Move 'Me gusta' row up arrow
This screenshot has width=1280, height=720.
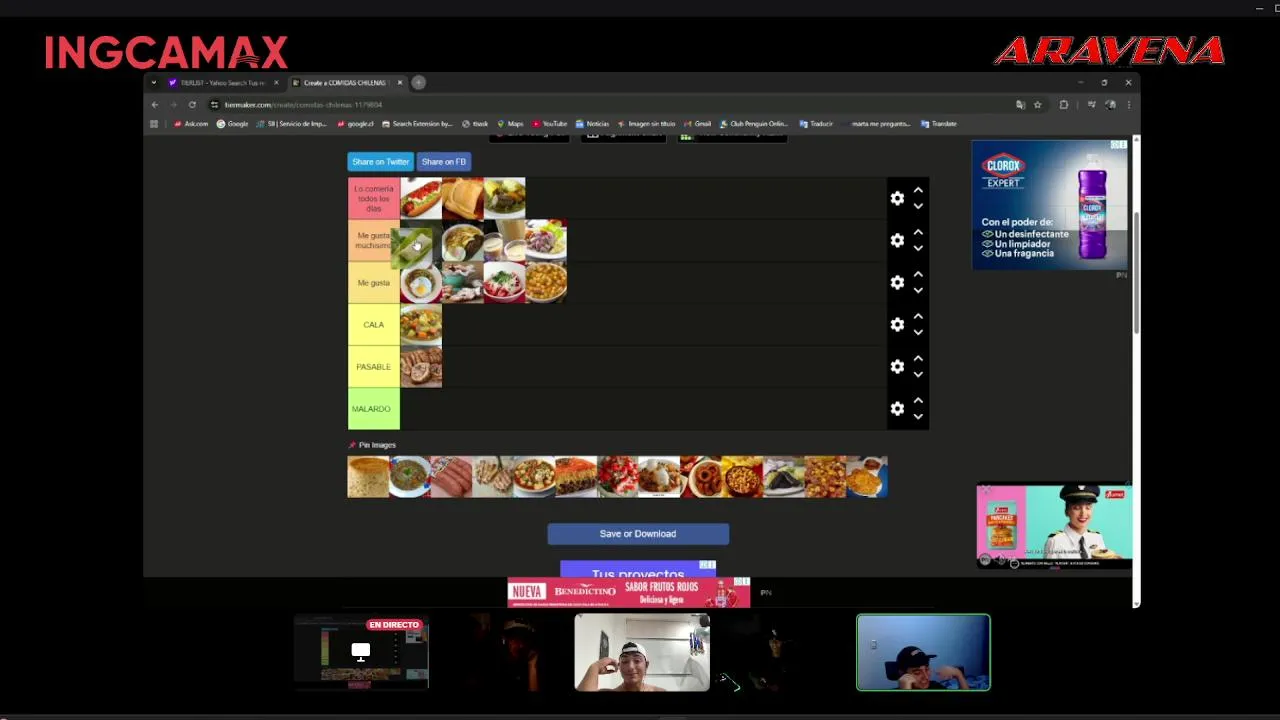coord(918,274)
